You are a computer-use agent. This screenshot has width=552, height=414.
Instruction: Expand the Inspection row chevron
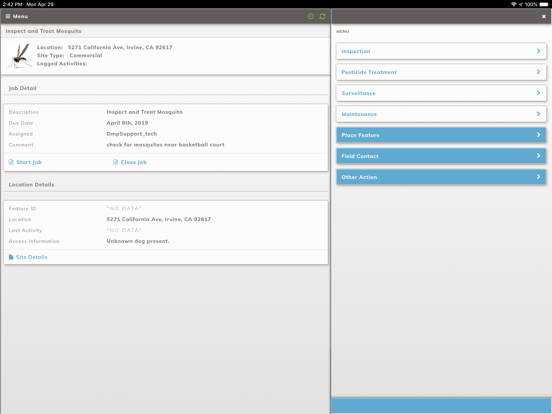click(538, 51)
